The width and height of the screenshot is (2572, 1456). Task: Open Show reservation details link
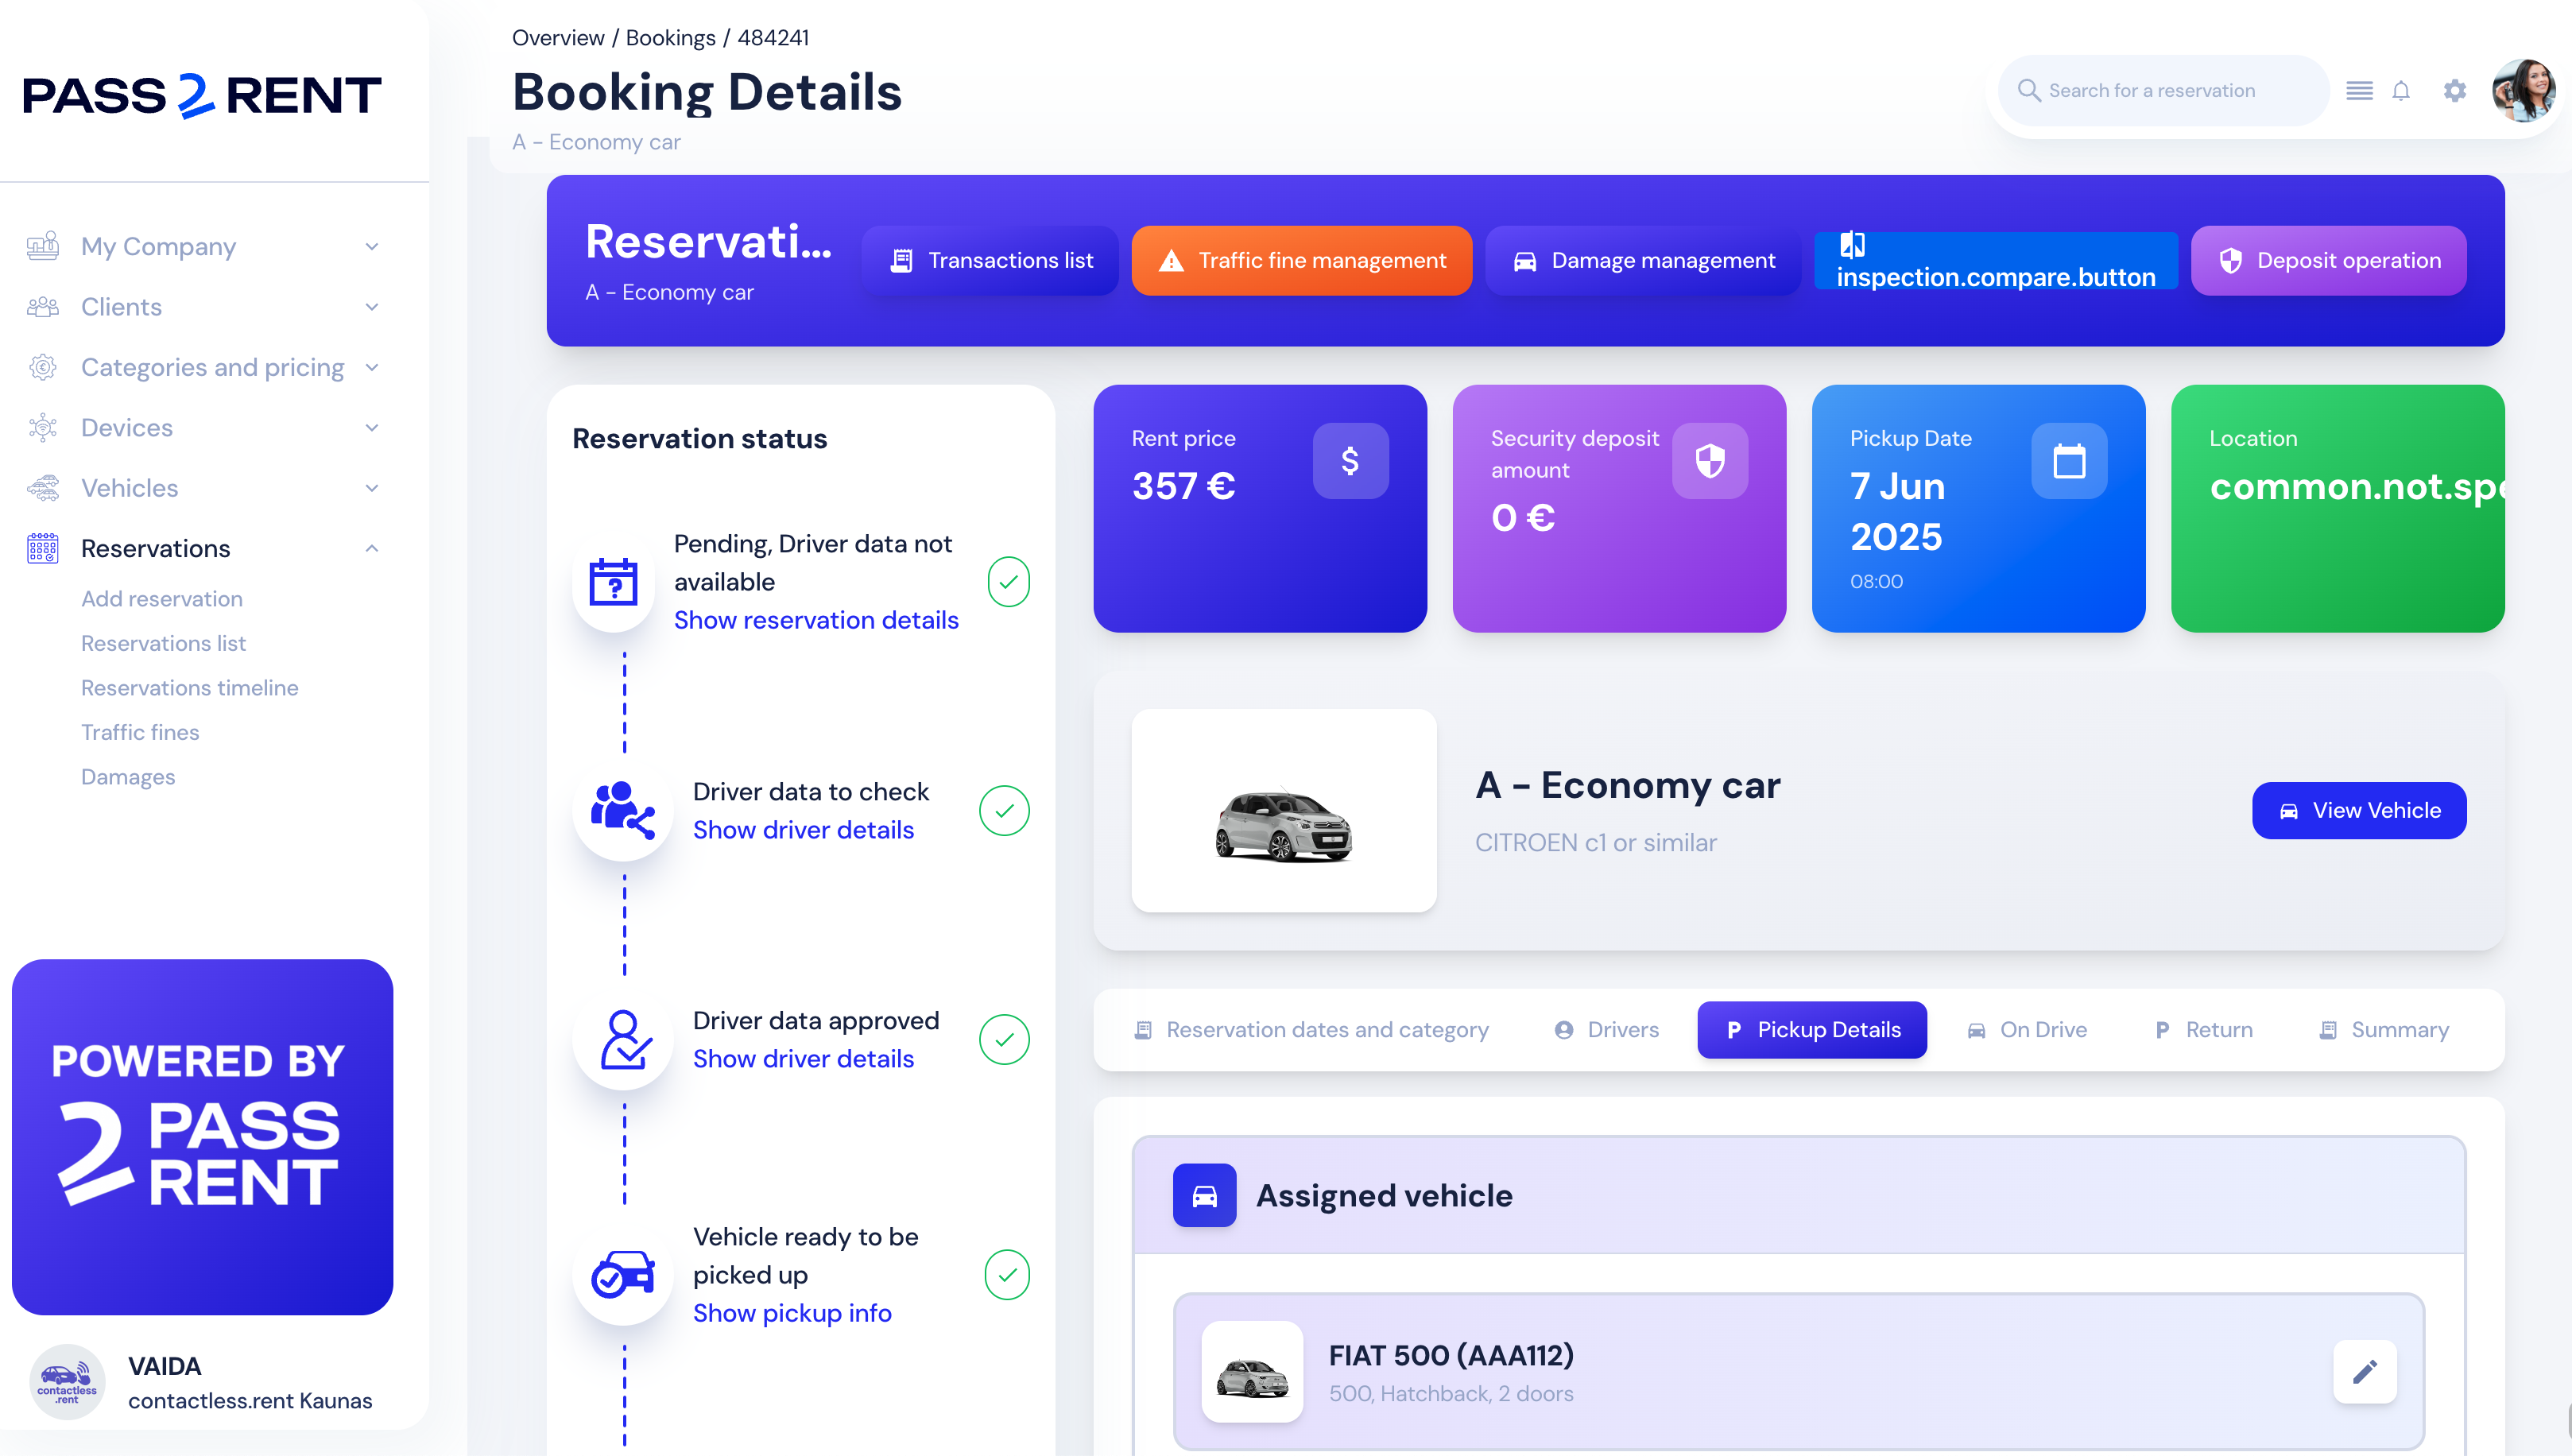click(x=815, y=620)
